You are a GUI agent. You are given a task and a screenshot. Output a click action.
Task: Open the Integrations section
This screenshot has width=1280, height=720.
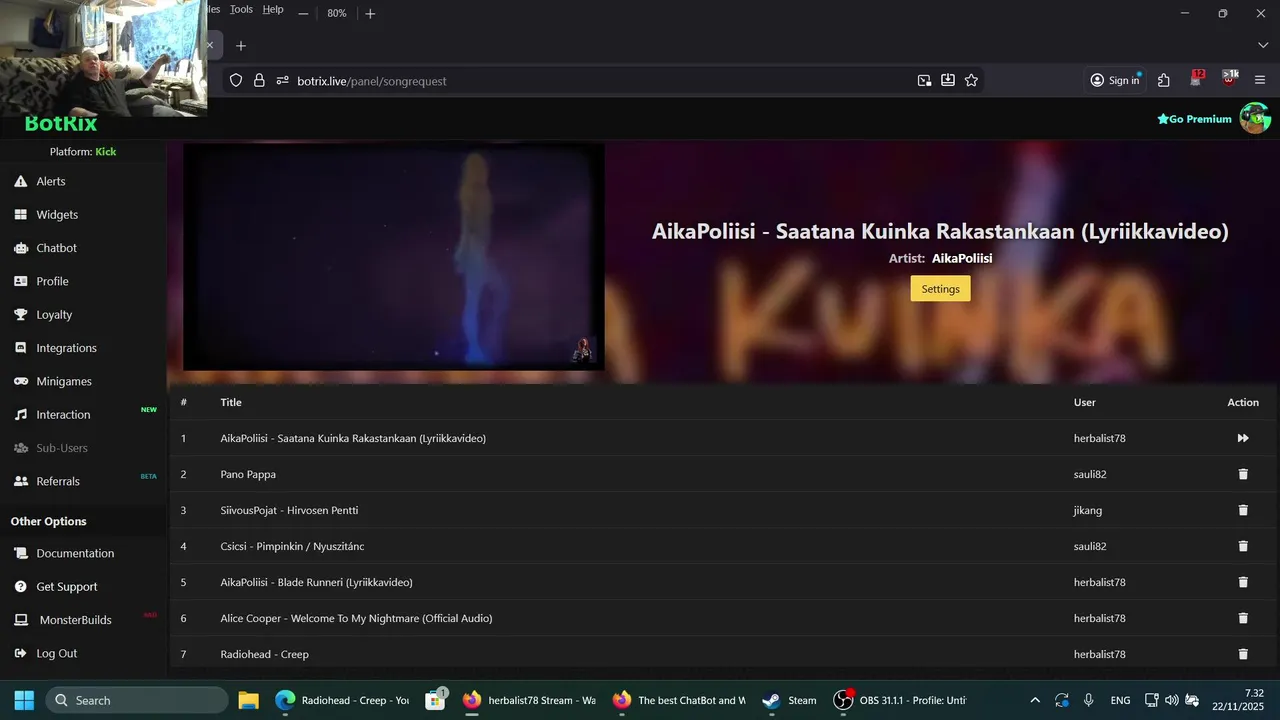tap(66, 348)
